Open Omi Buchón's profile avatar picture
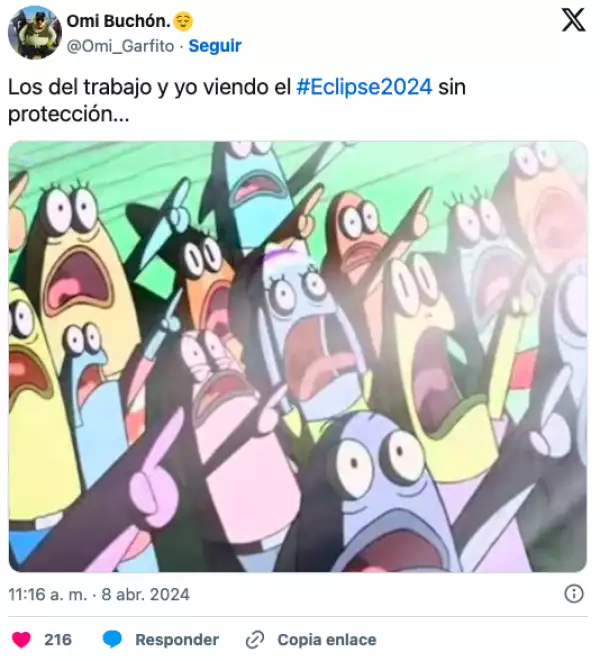The width and height of the screenshot is (600, 661). 35,32
